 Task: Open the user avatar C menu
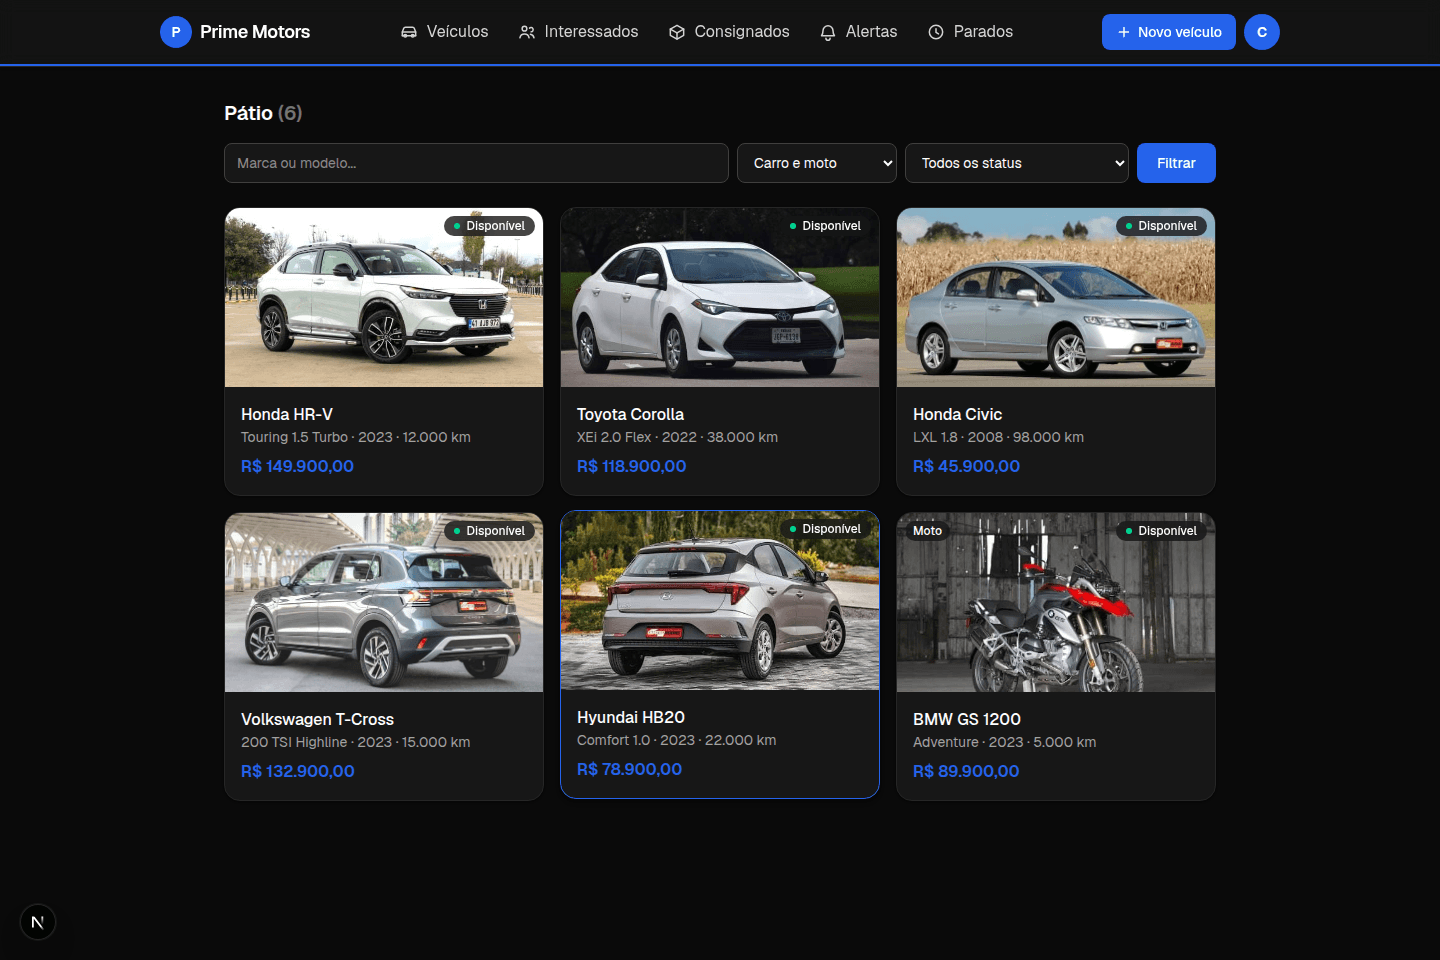(1262, 32)
